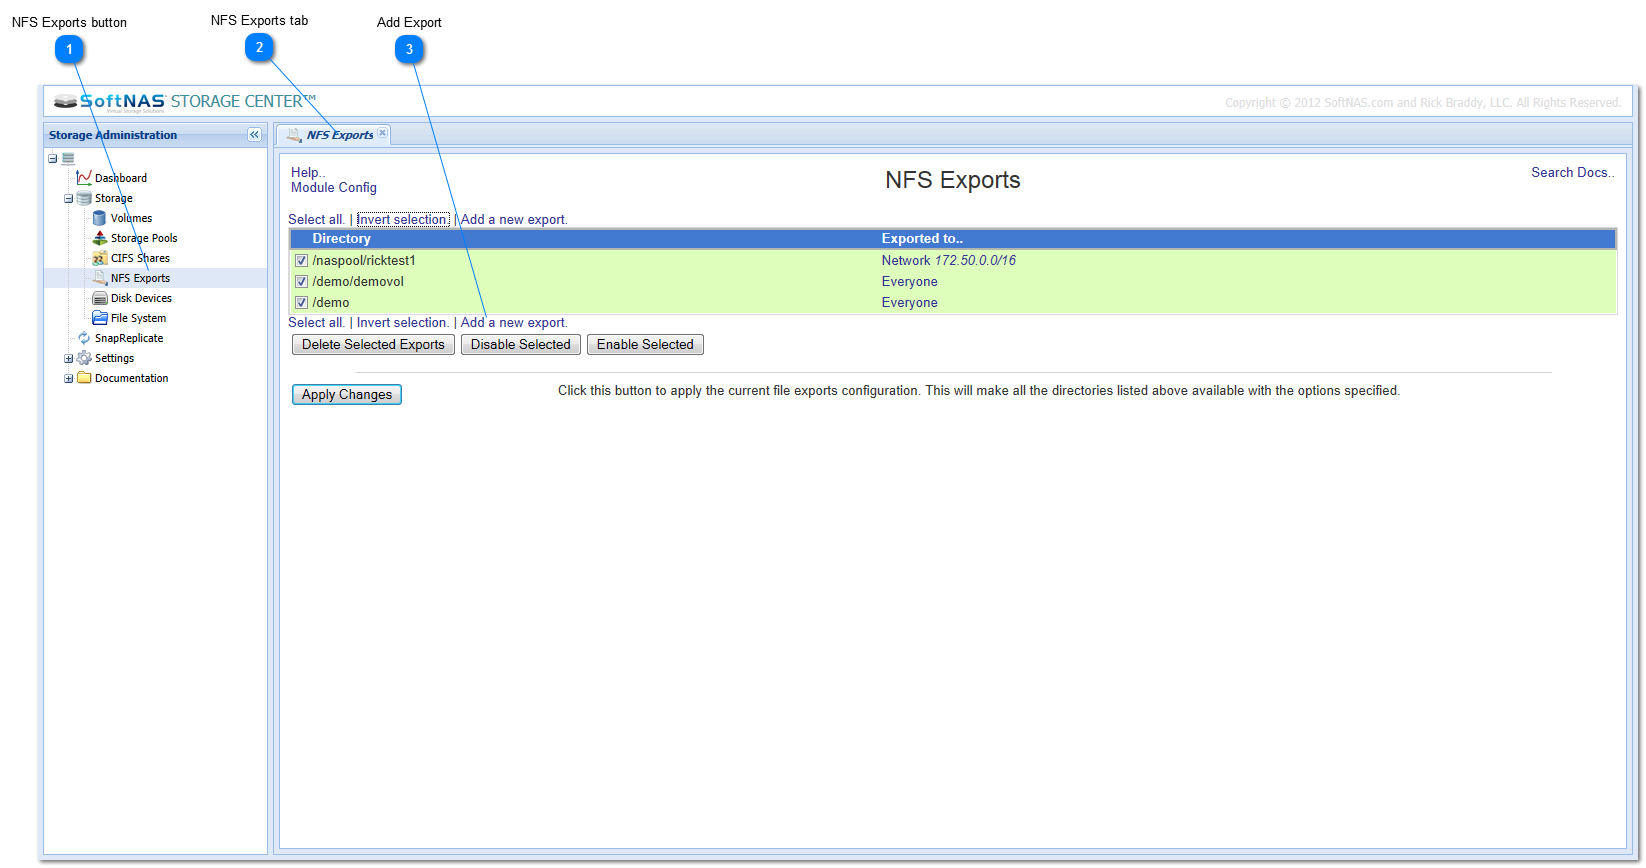Open the /naspool/ricktest1 directory link

coord(364,260)
